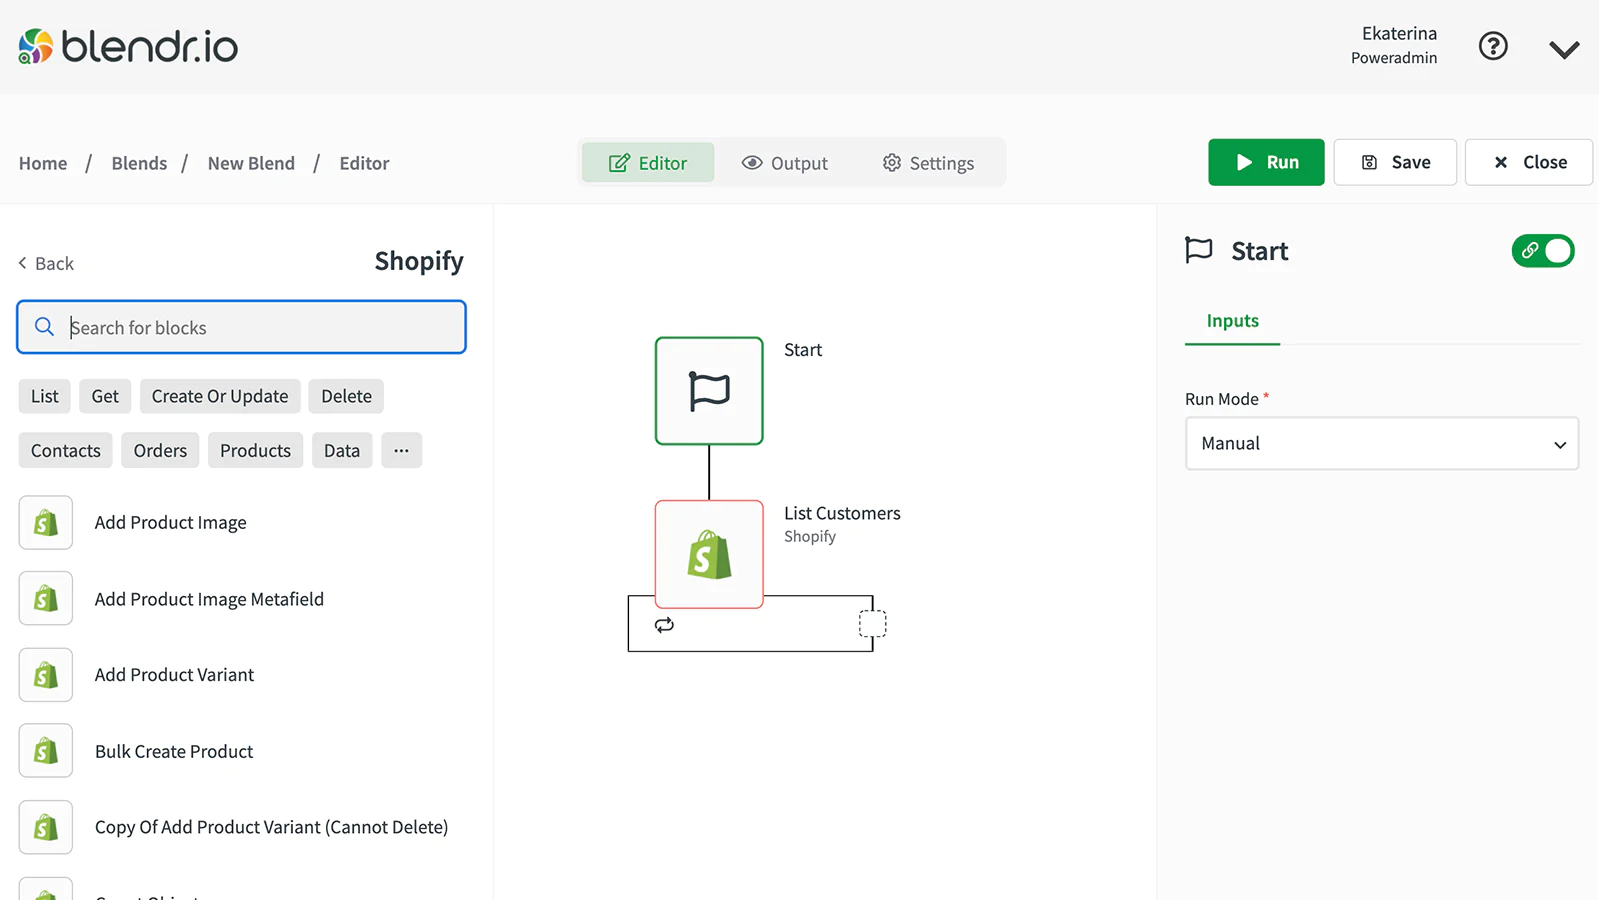Click Add Product Image Metafield label
The height and width of the screenshot is (900, 1600).
pyautogui.click(x=209, y=599)
